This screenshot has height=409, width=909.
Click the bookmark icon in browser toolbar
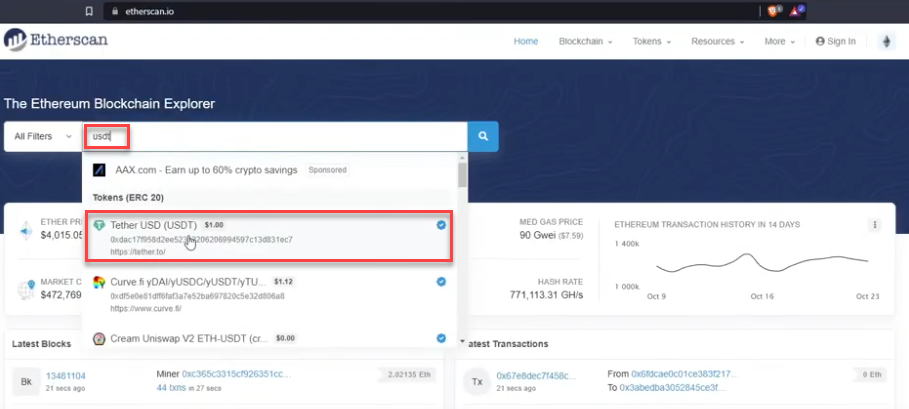pyautogui.click(x=89, y=11)
